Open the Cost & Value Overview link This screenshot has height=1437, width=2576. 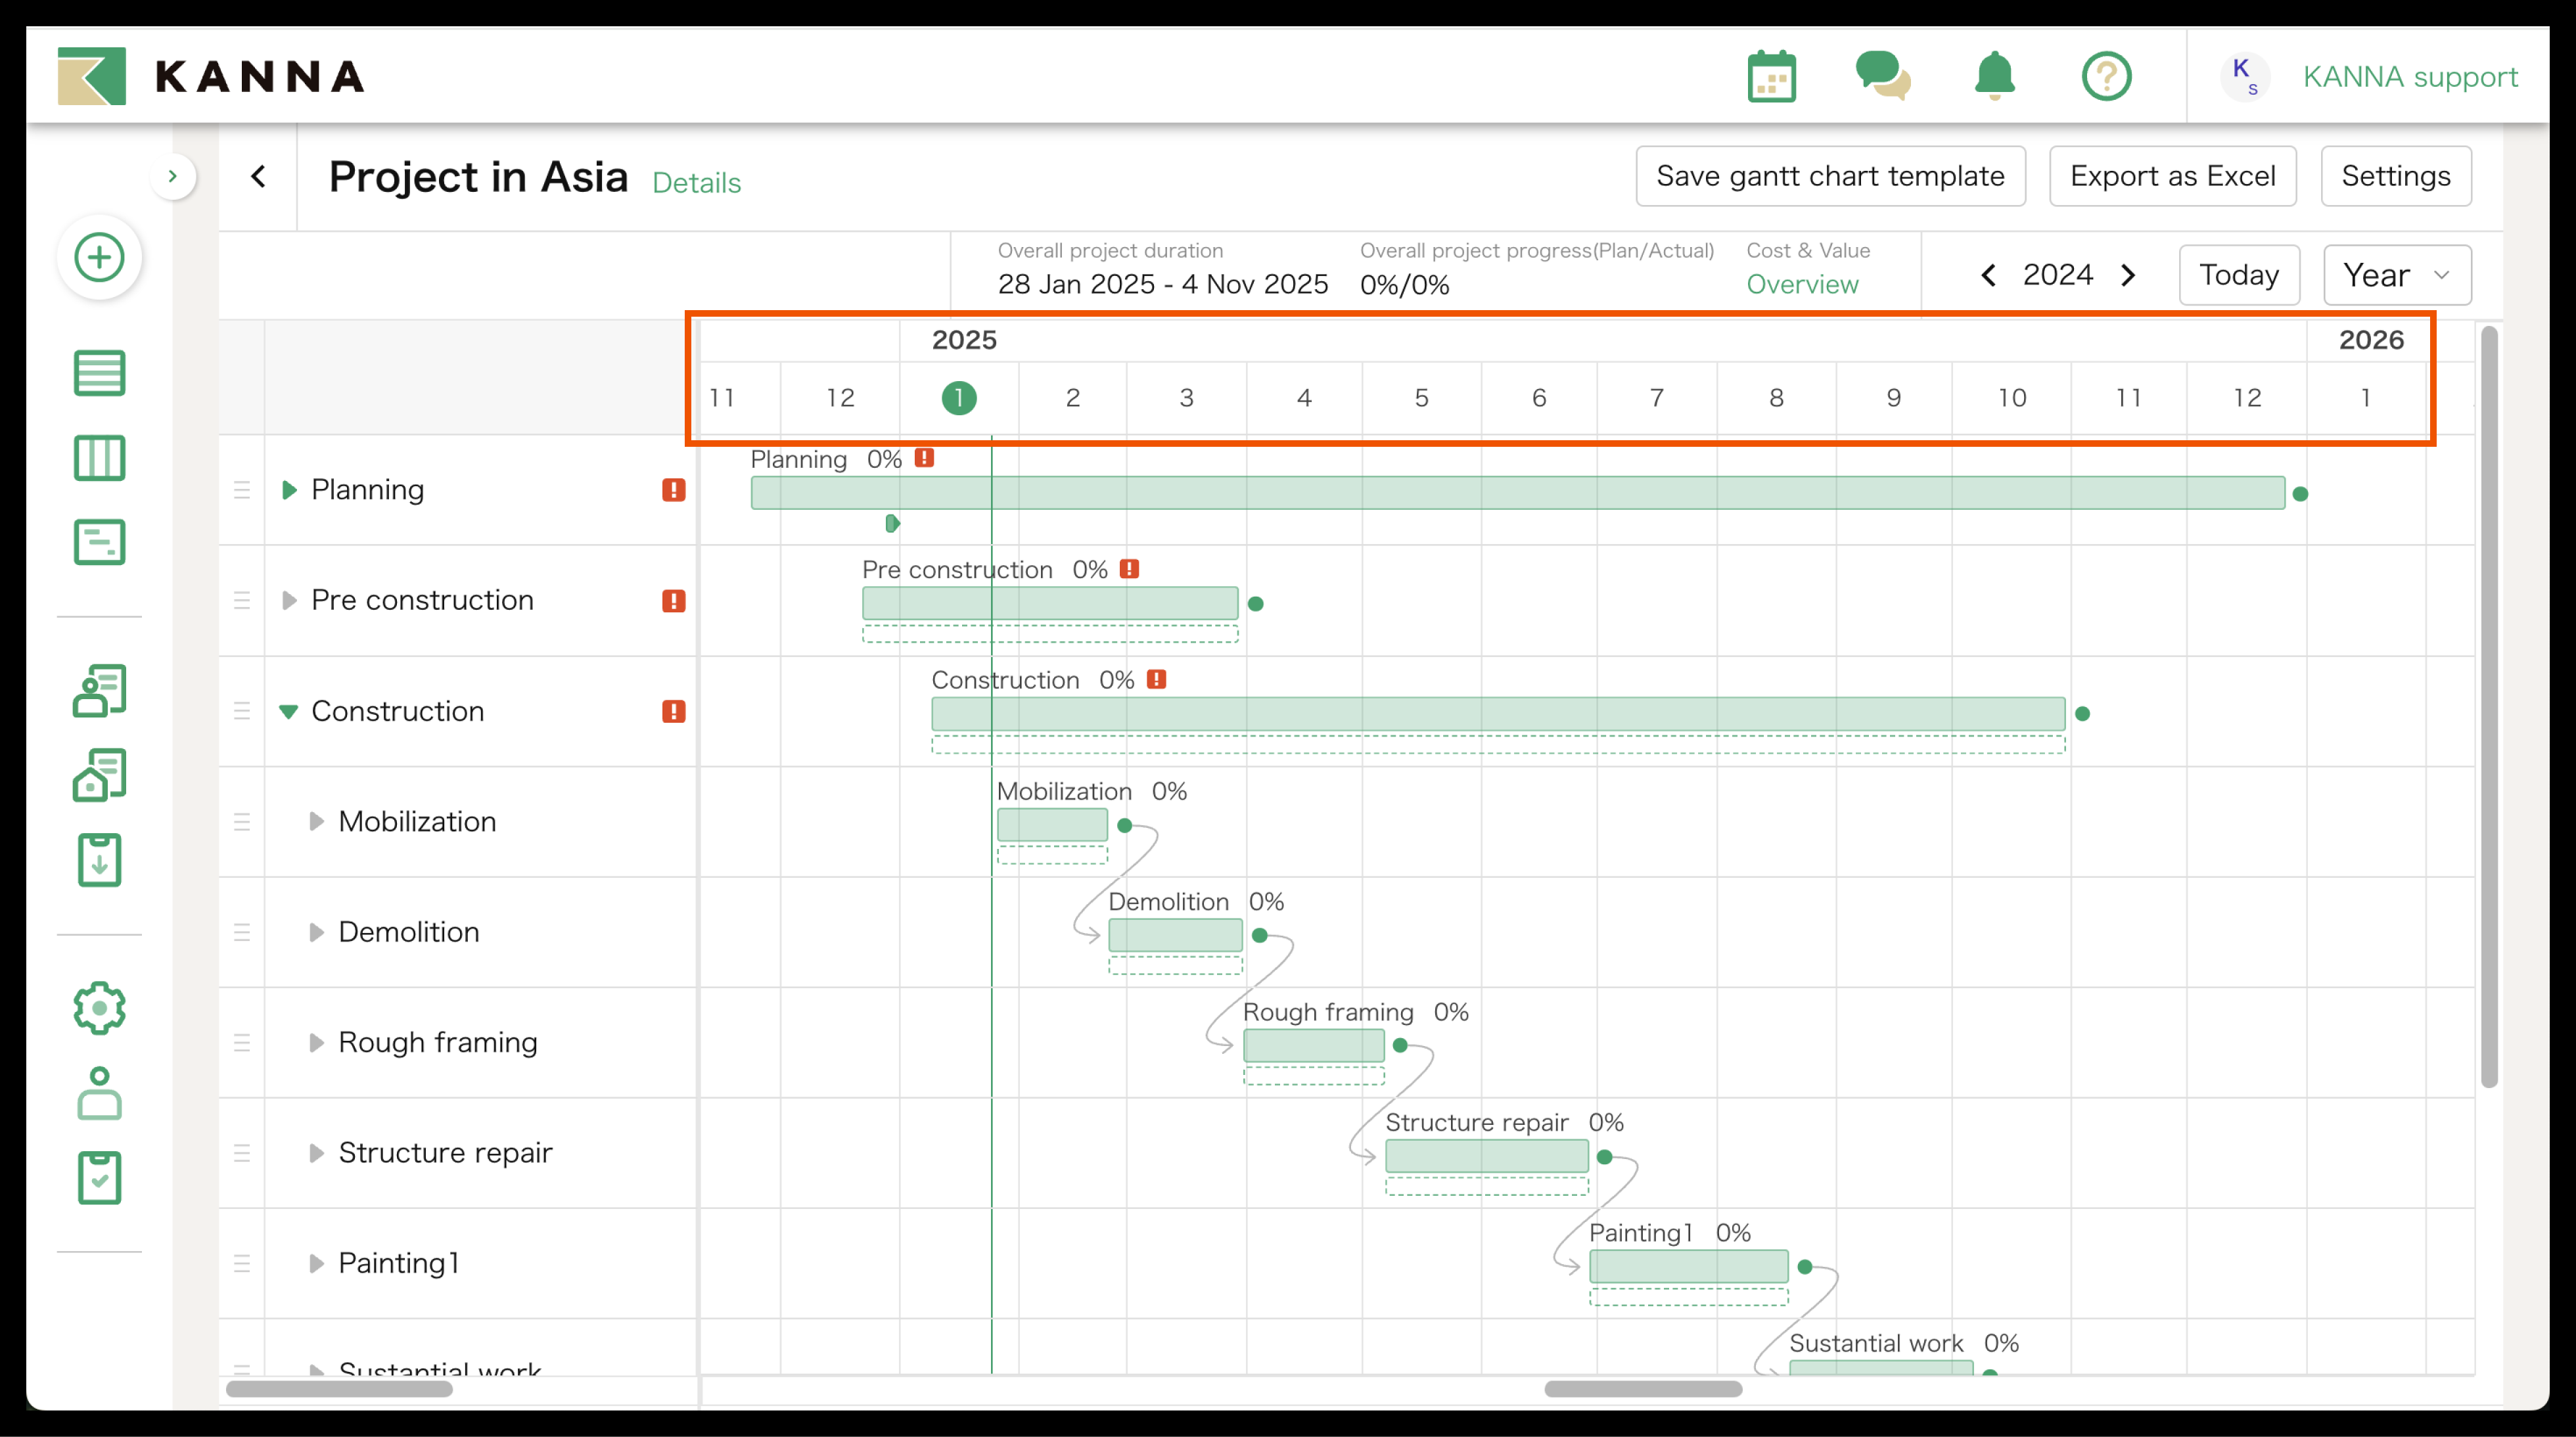(x=1802, y=285)
